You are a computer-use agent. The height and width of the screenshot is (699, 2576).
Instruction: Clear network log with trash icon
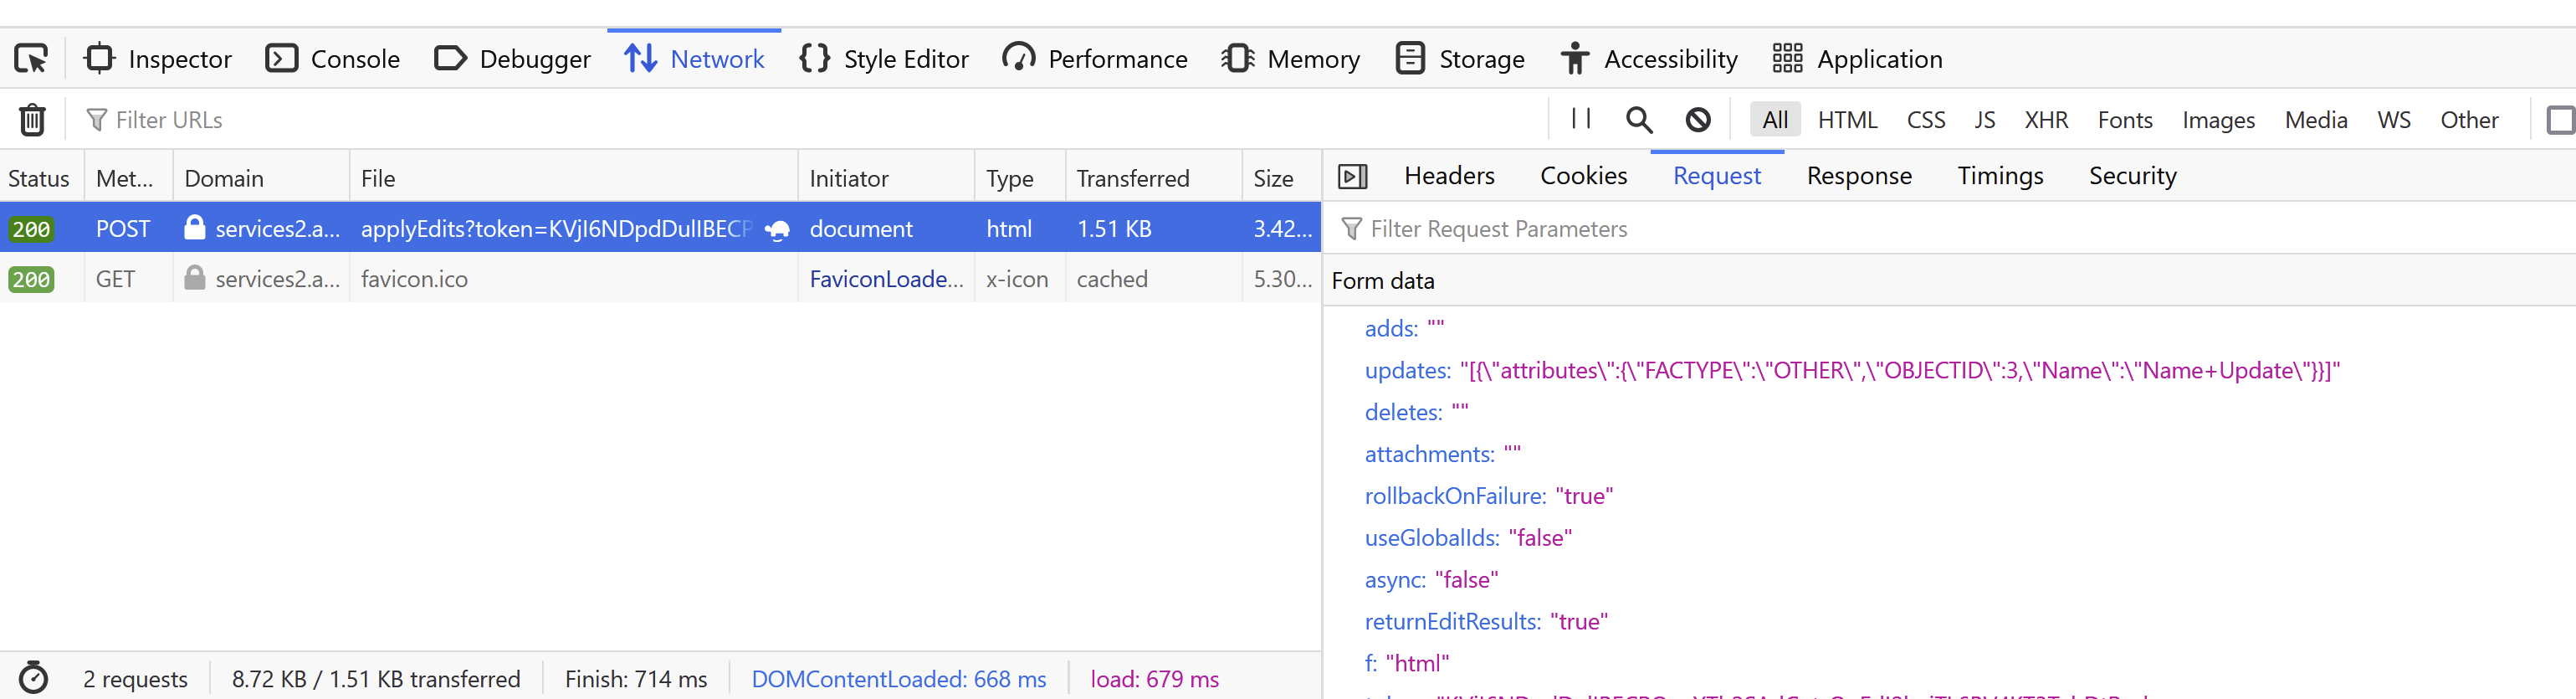coord(32,120)
